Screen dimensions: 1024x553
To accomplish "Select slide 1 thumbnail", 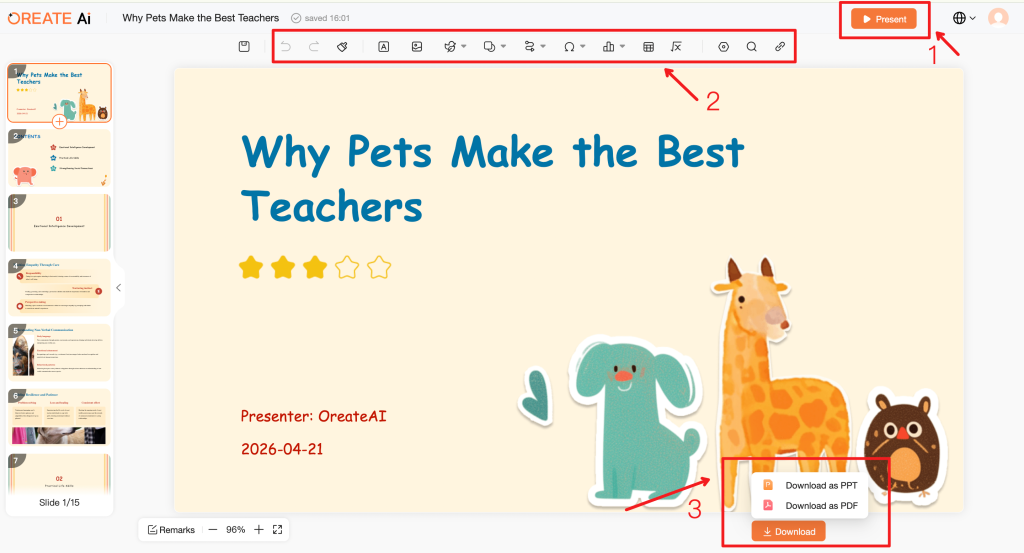I will (59, 92).
